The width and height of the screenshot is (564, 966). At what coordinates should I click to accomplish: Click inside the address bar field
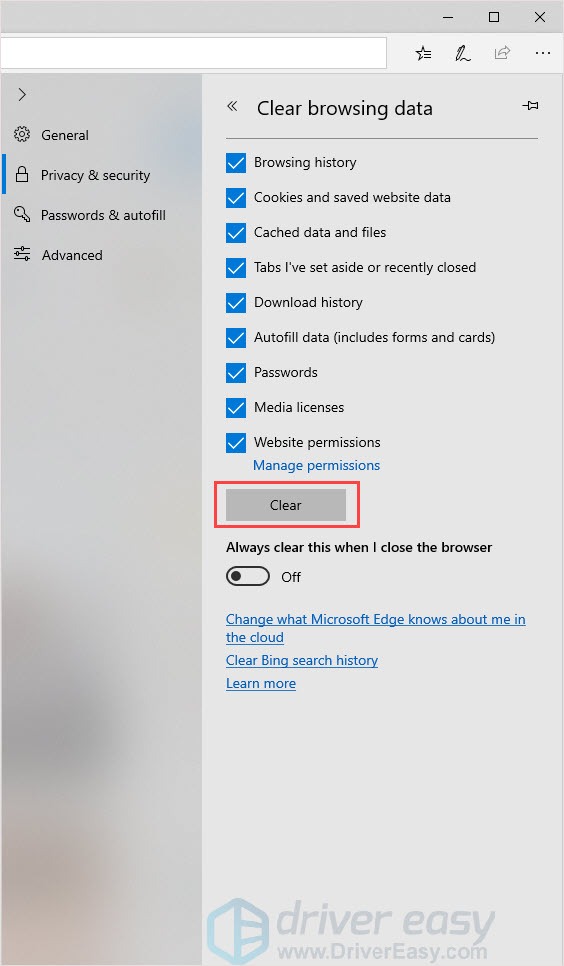(x=194, y=53)
